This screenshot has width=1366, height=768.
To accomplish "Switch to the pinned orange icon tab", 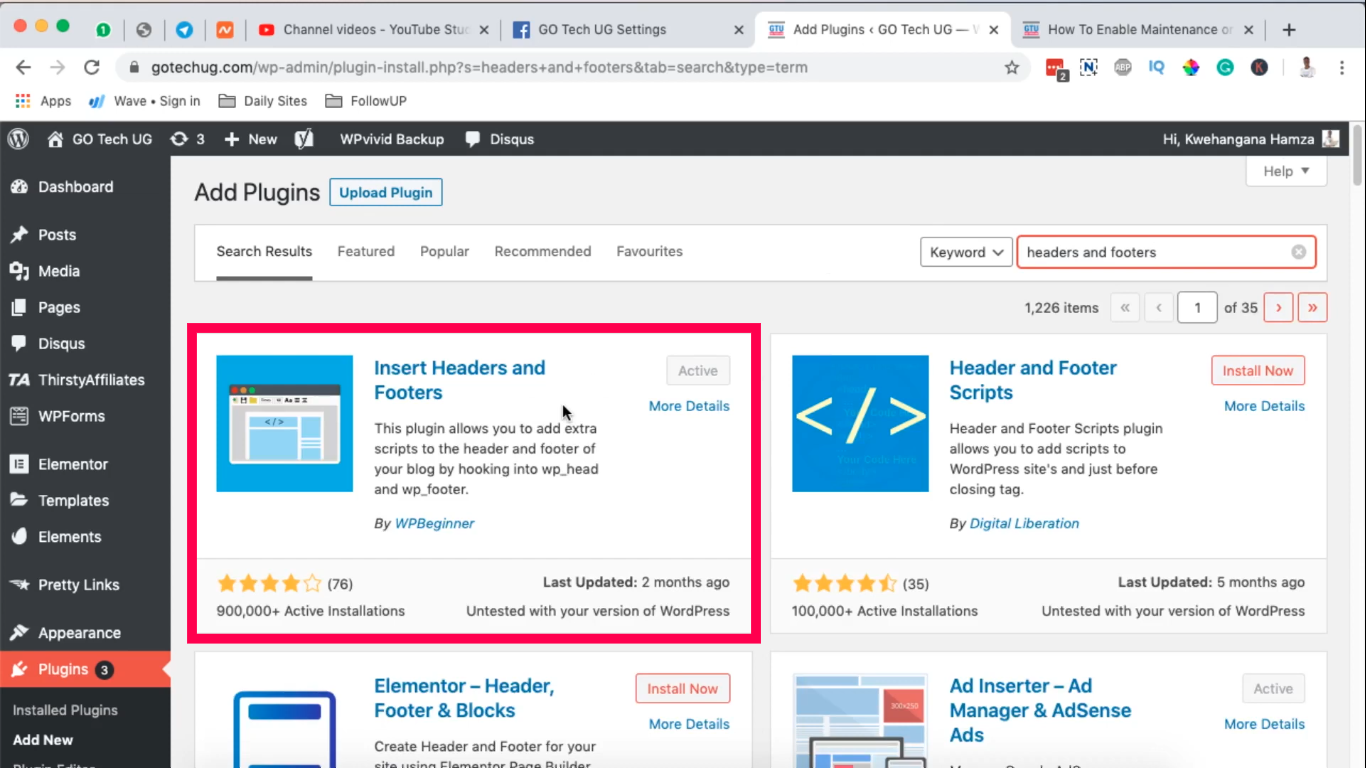I will [226, 29].
